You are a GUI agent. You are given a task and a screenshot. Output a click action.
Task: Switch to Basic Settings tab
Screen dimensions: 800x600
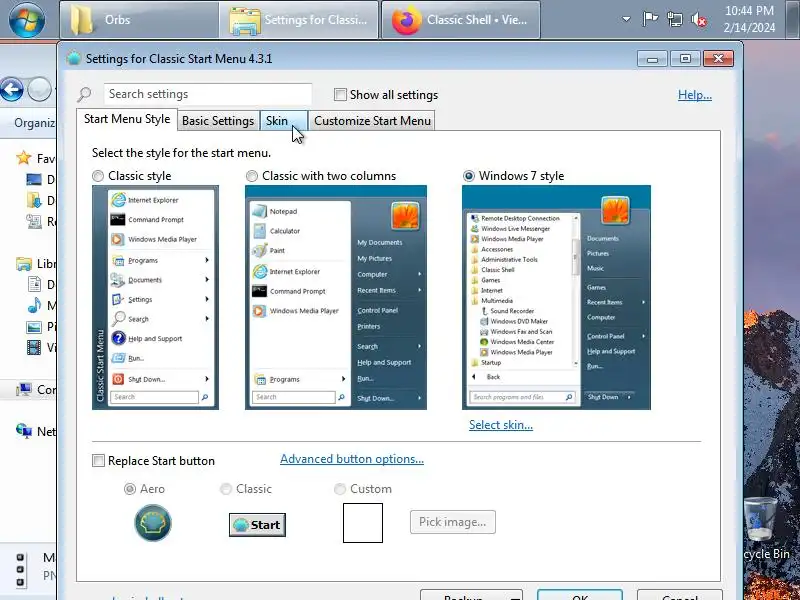pos(218,121)
